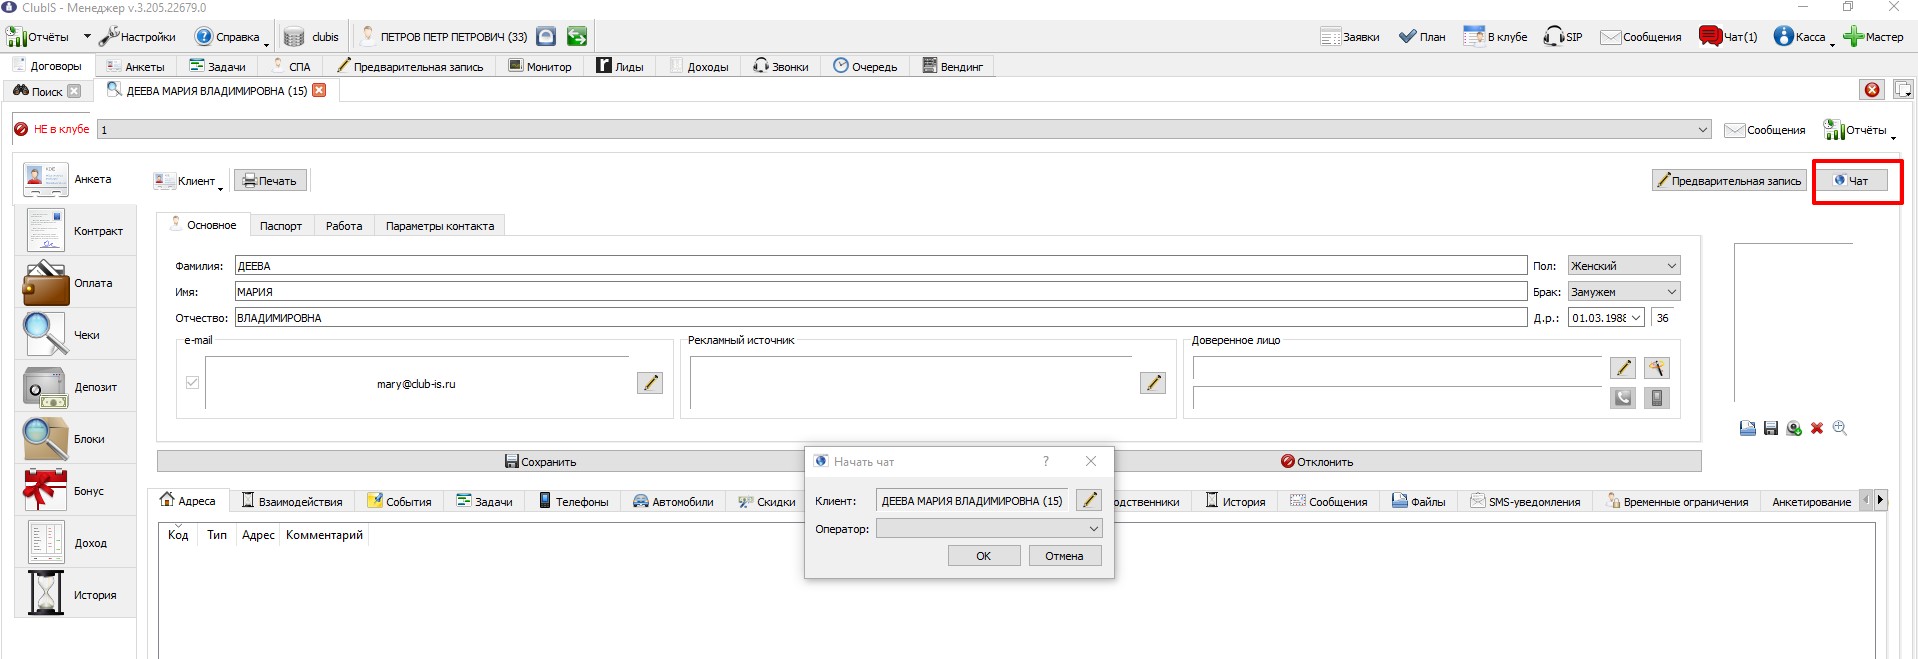This screenshot has width=1918, height=659.
Task: Click into the Фамилия input field
Action: pyautogui.click(x=880, y=266)
